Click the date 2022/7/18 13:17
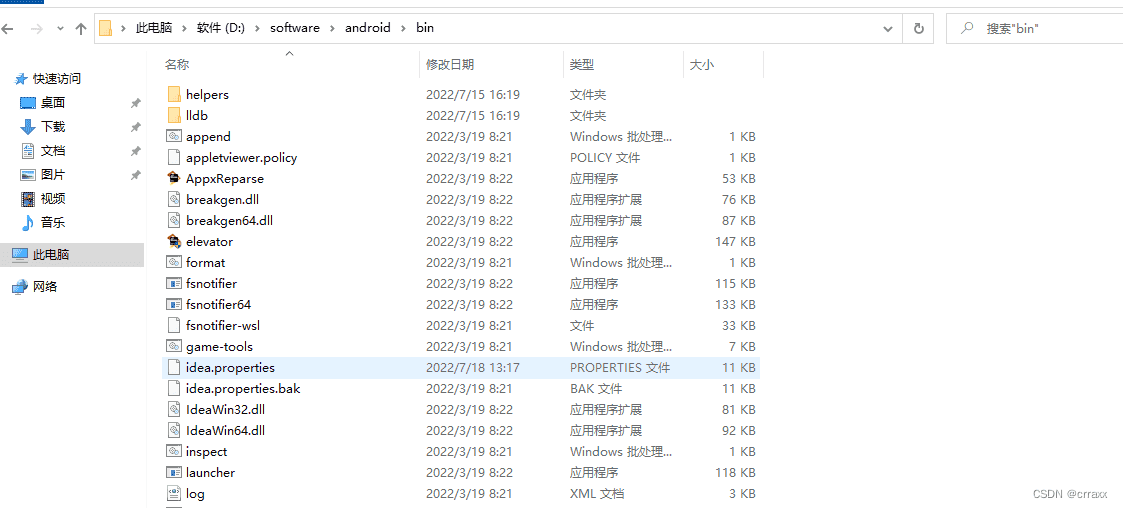The height and width of the screenshot is (508, 1123). (472, 368)
